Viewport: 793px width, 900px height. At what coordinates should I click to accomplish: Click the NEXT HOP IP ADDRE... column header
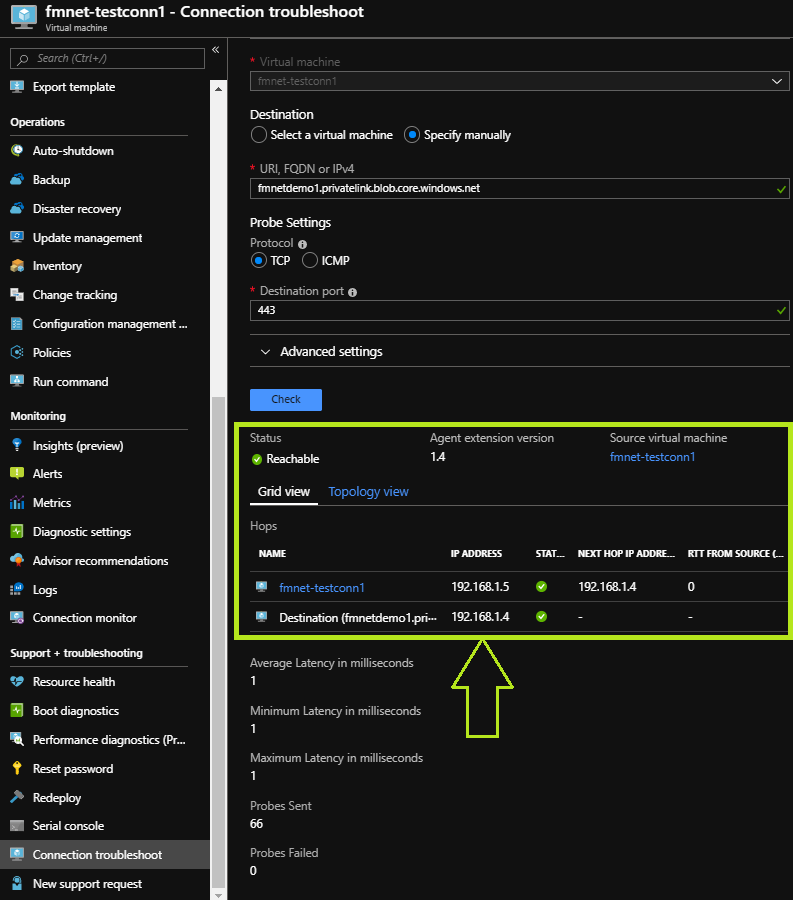click(626, 553)
